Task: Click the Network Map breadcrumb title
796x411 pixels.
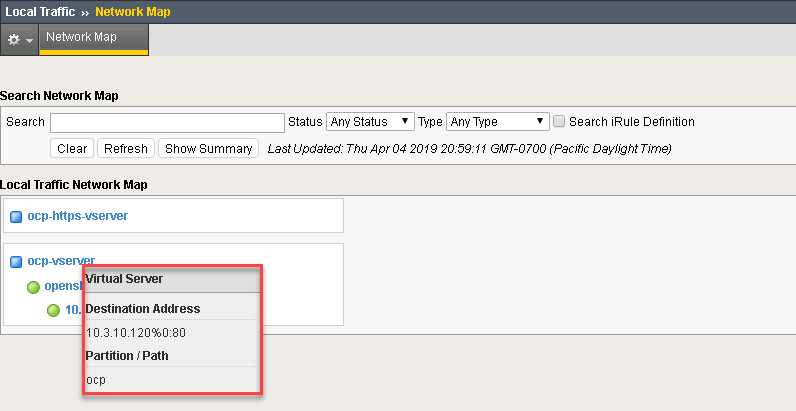Action: (x=133, y=12)
